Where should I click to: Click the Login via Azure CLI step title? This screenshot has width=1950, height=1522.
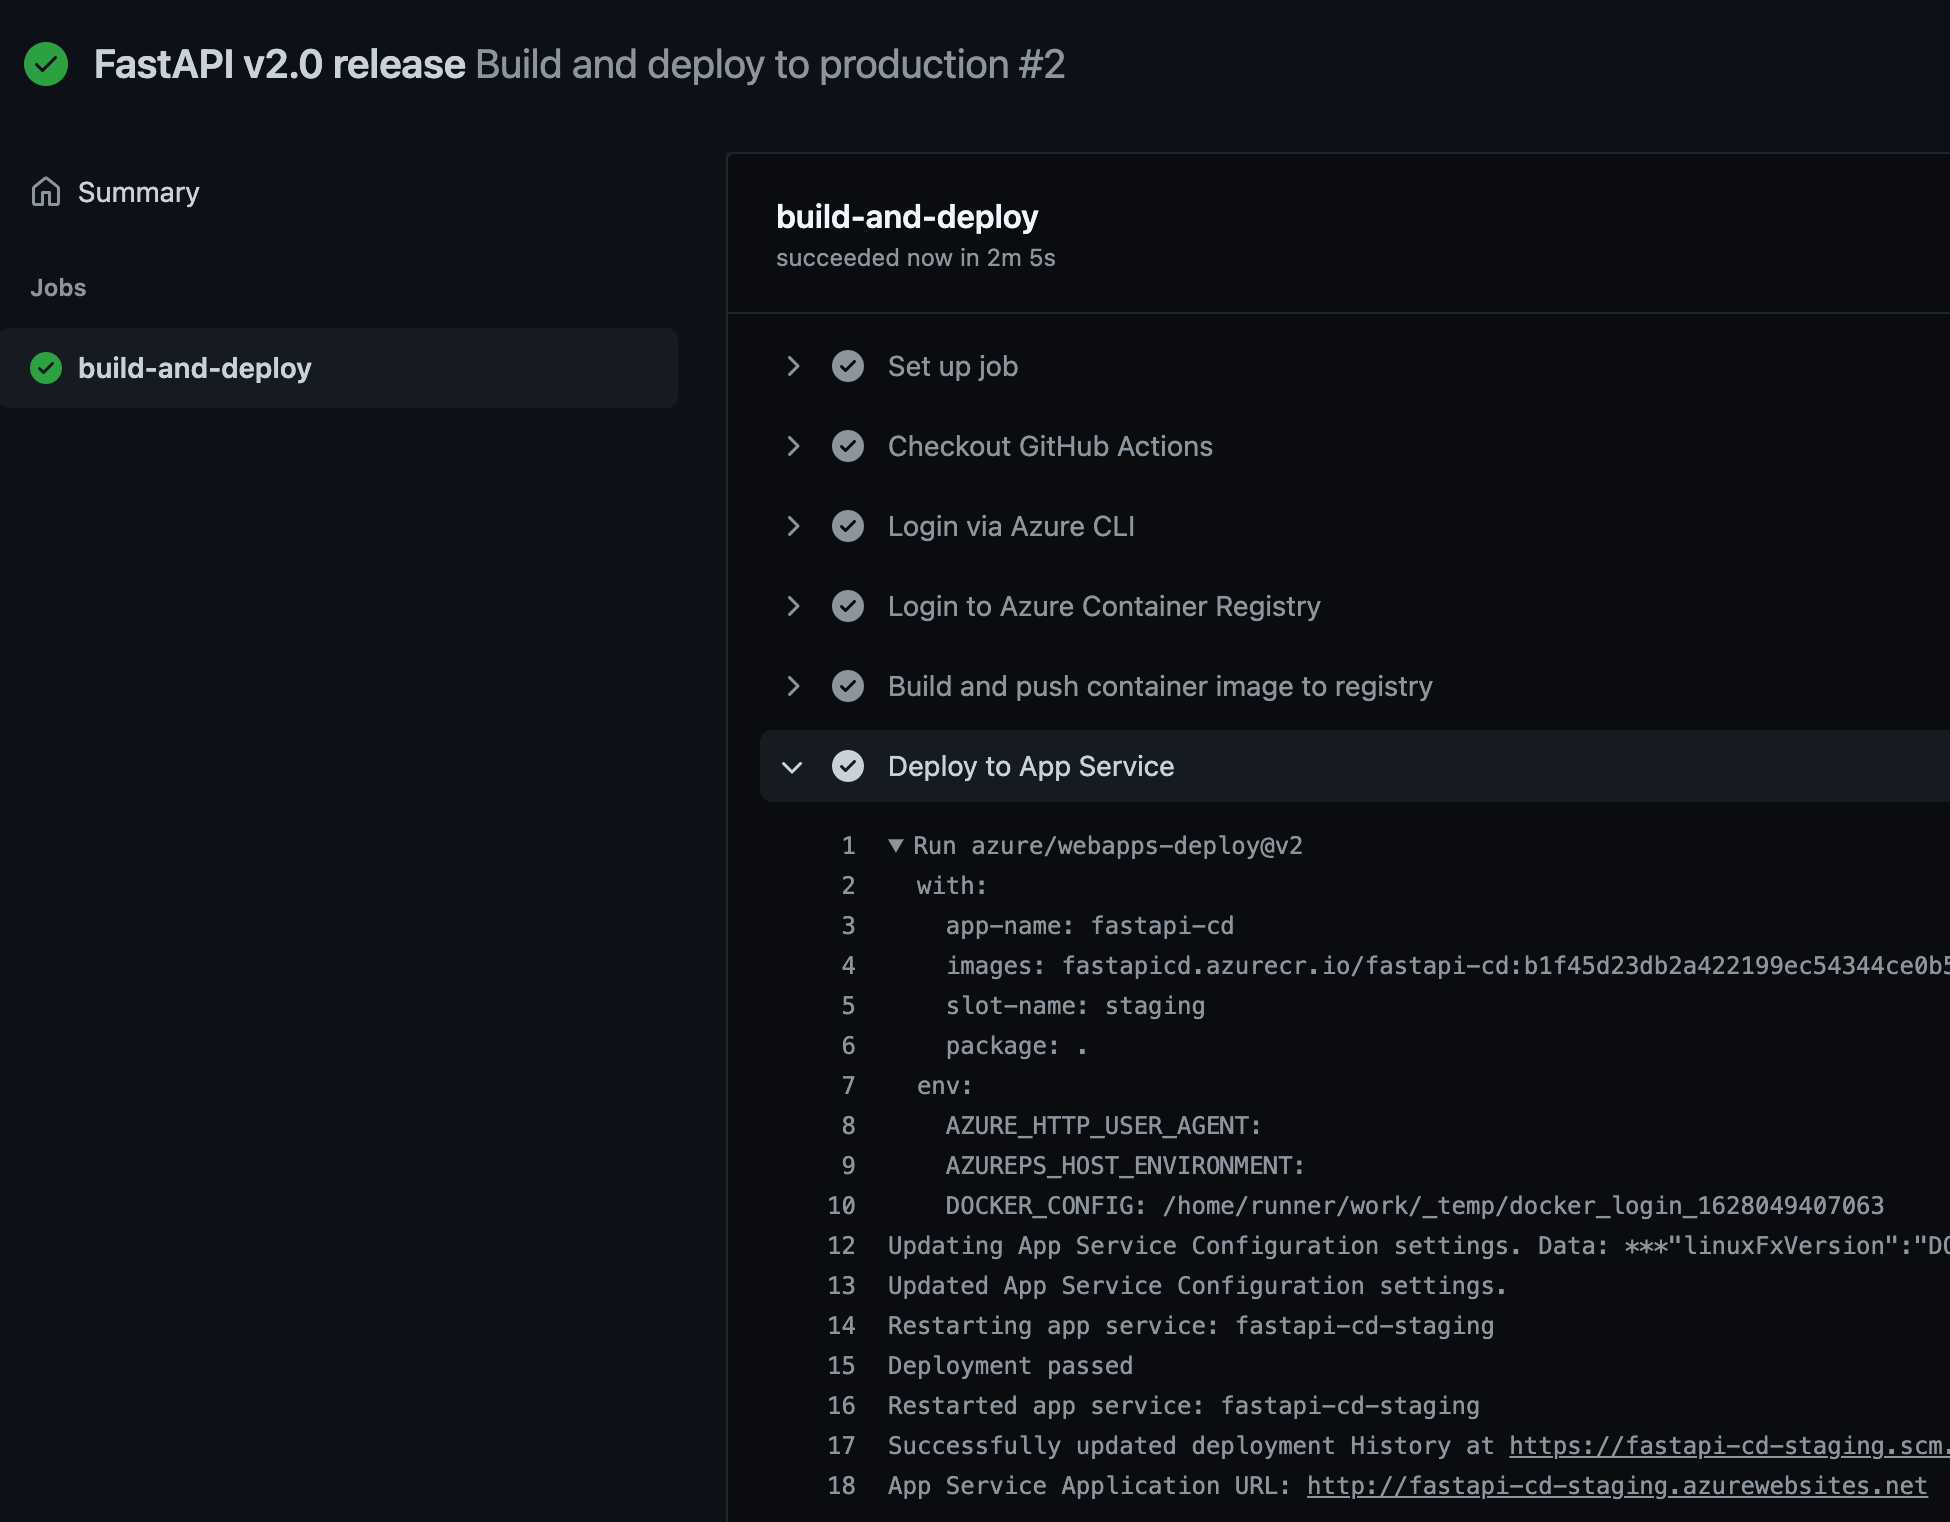click(x=1011, y=526)
